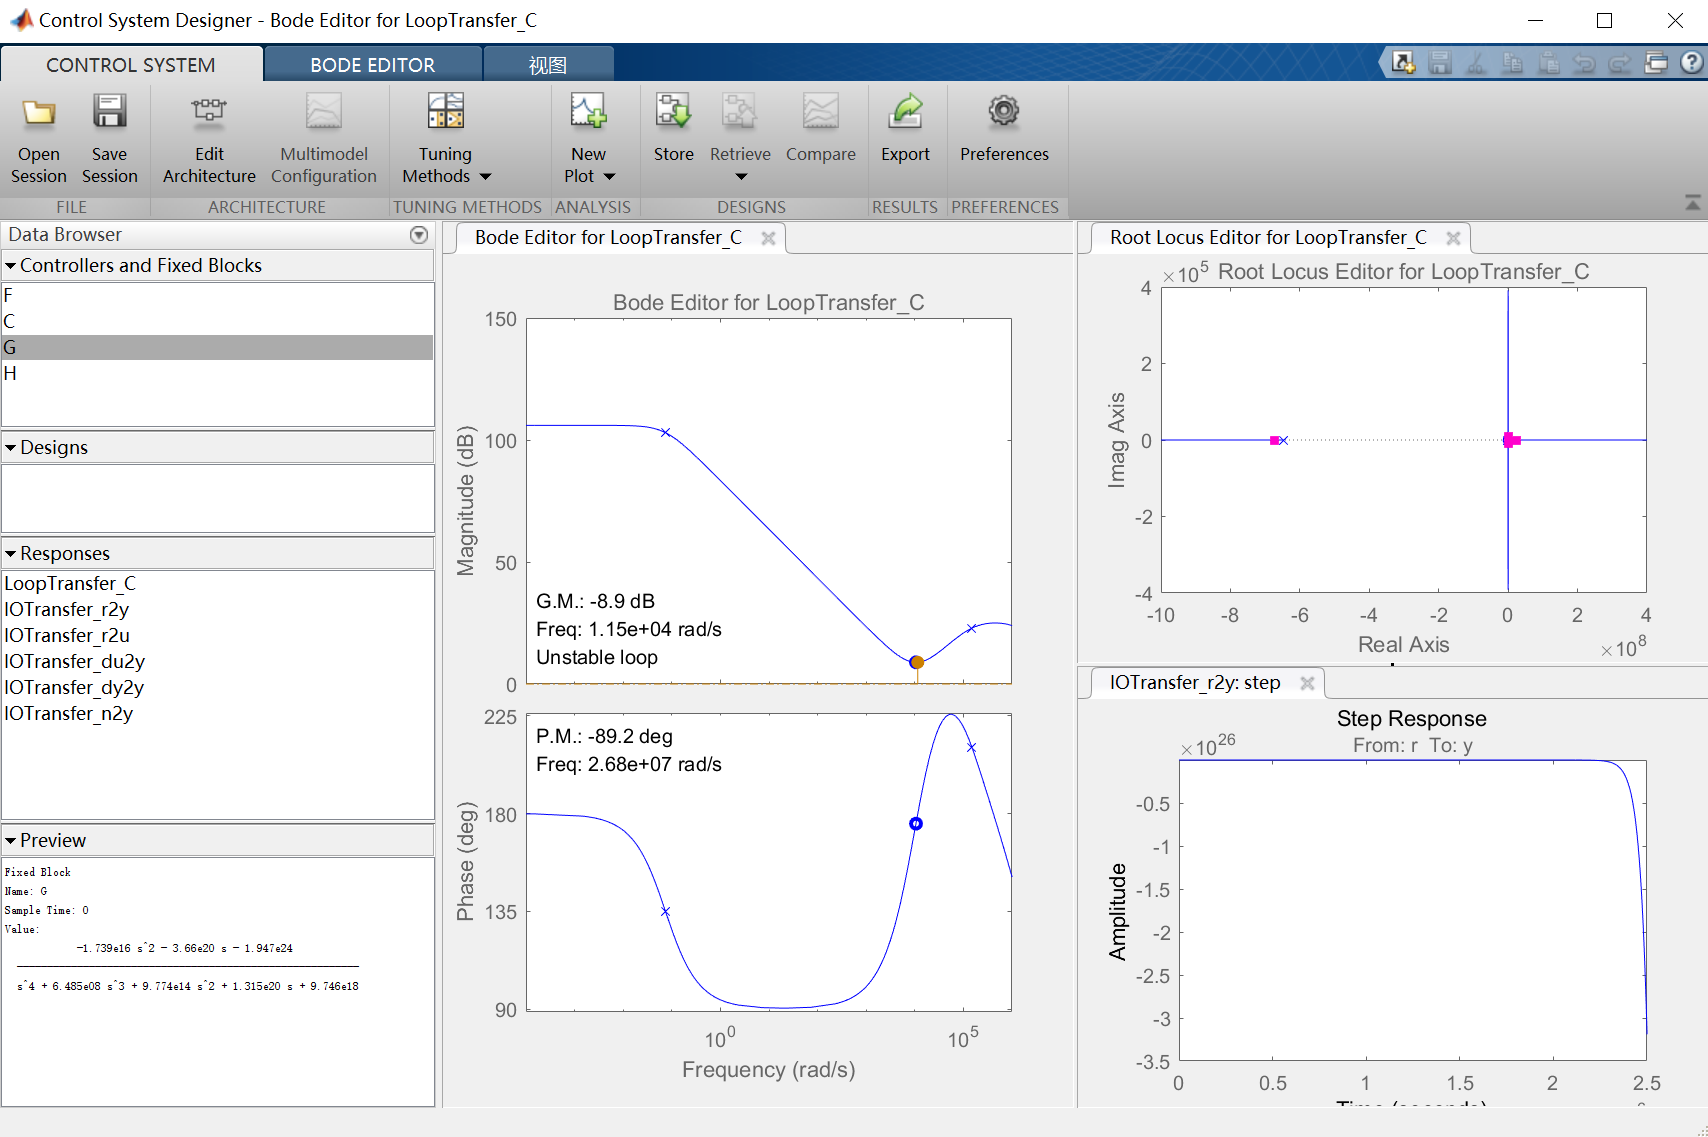Expand Tuning Methods dropdown arrow
Screen dimensions: 1708x1137
point(486,177)
